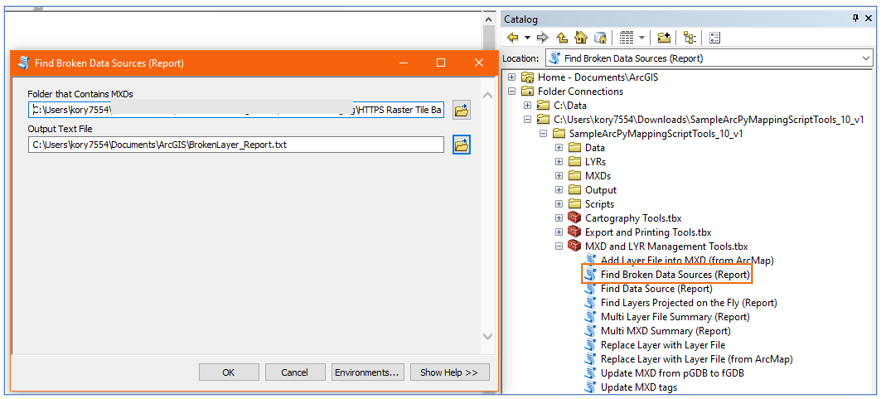
Task: Select Folder Connections tree item
Action: [580, 91]
